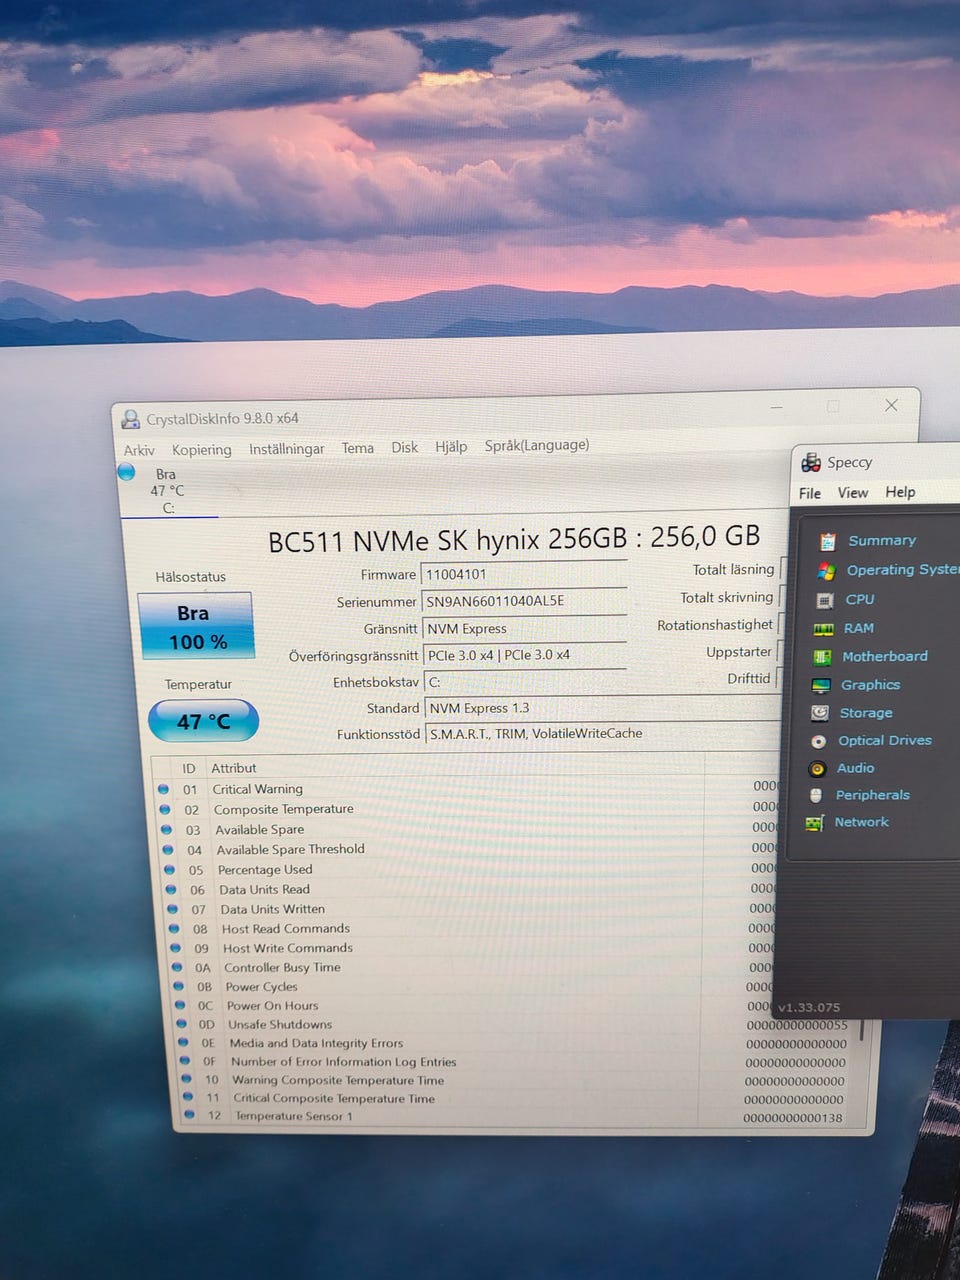Click the Peripherals icon in Speccy
Screen dimensions: 960x1280
tap(816, 795)
